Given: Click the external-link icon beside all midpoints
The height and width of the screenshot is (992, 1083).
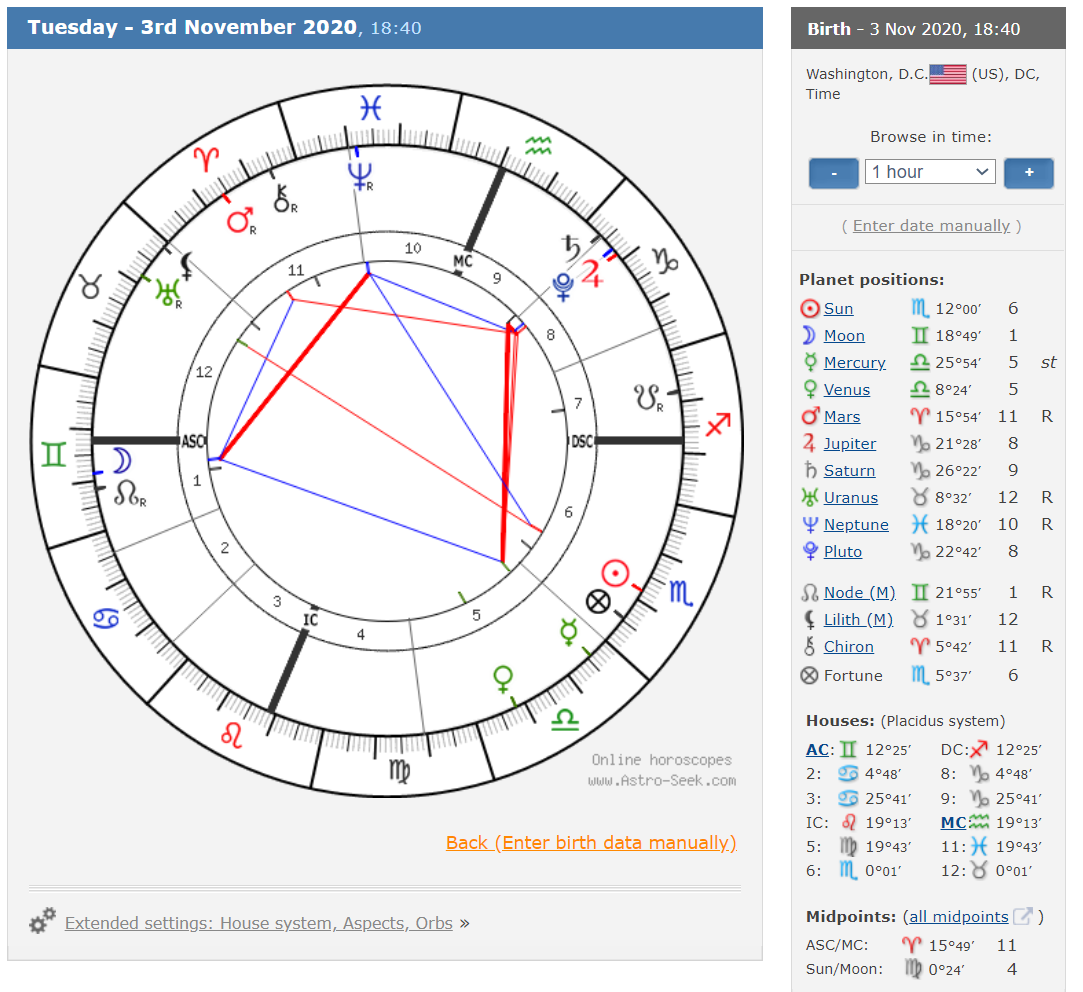Looking at the screenshot, I should pos(1023,916).
